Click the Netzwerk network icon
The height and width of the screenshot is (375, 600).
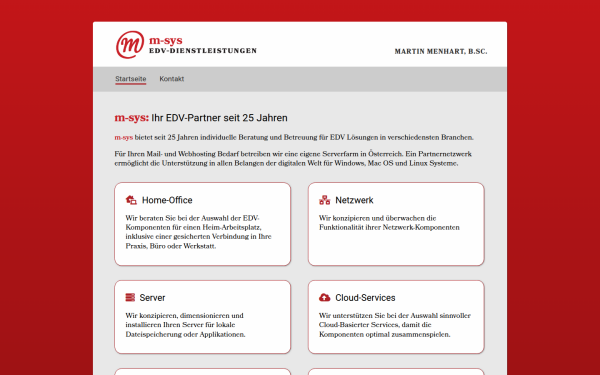[324, 200]
